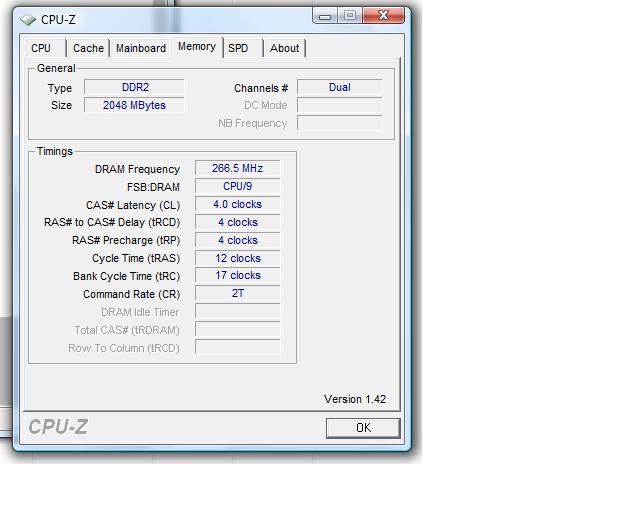Go to the SPD tab
Image resolution: width=640 pixels, height=512 pixels.
tap(238, 48)
